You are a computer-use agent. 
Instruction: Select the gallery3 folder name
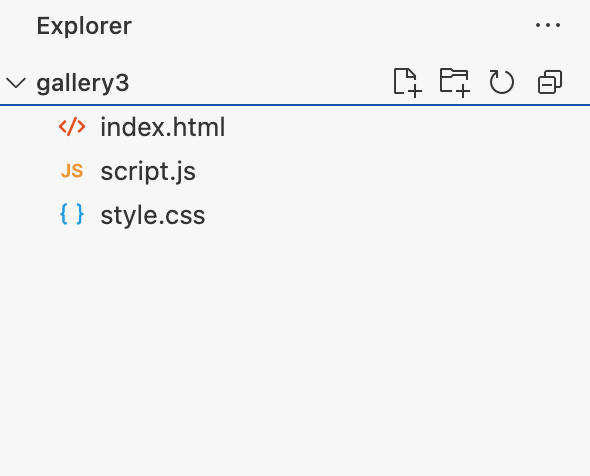(83, 83)
